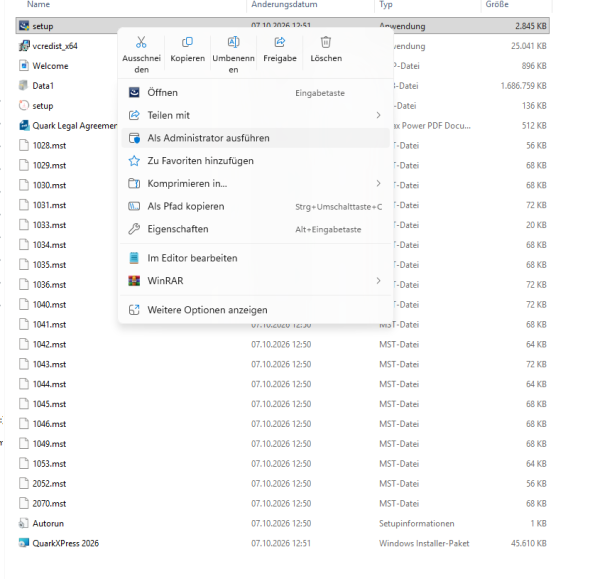
Task: Select the 1046.mst file
Action: pos(49,424)
